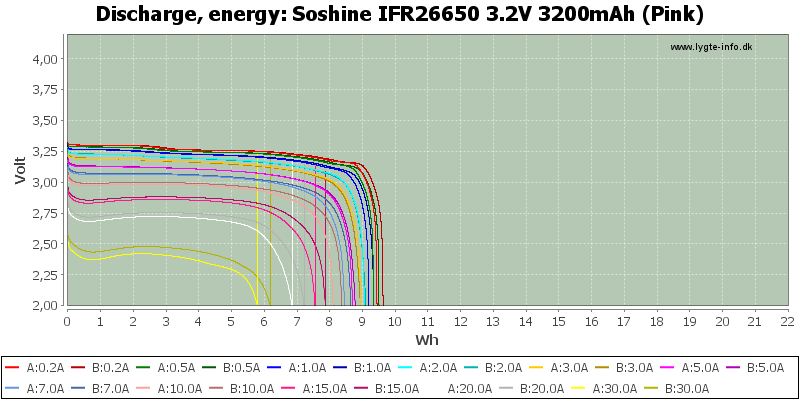The height and width of the screenshot is (400, 800).
Task: Click the B:15.0A legend label
Action: pos(397,389)
